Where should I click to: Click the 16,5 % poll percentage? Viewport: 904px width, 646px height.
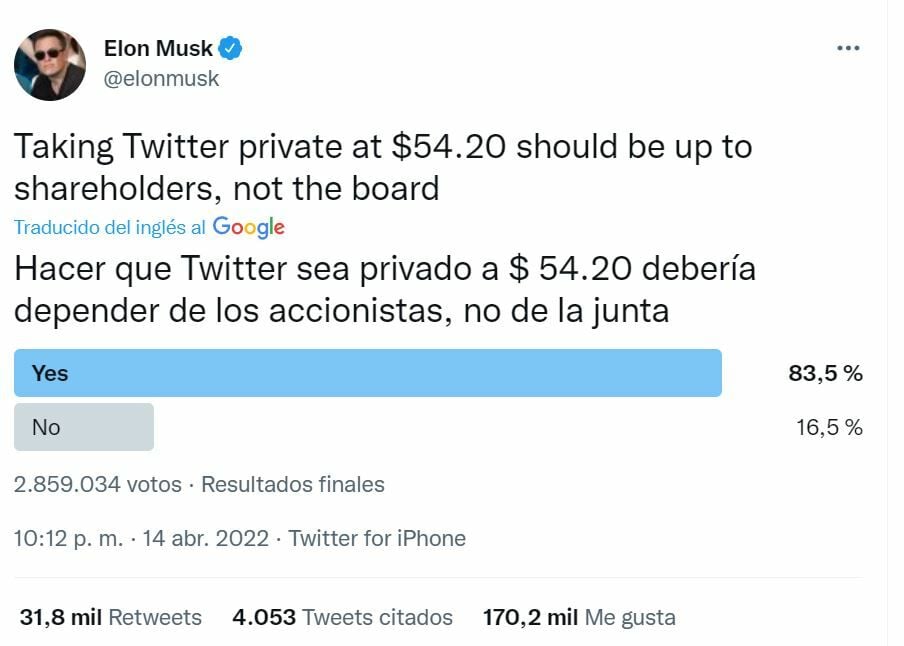click(828, 428)
